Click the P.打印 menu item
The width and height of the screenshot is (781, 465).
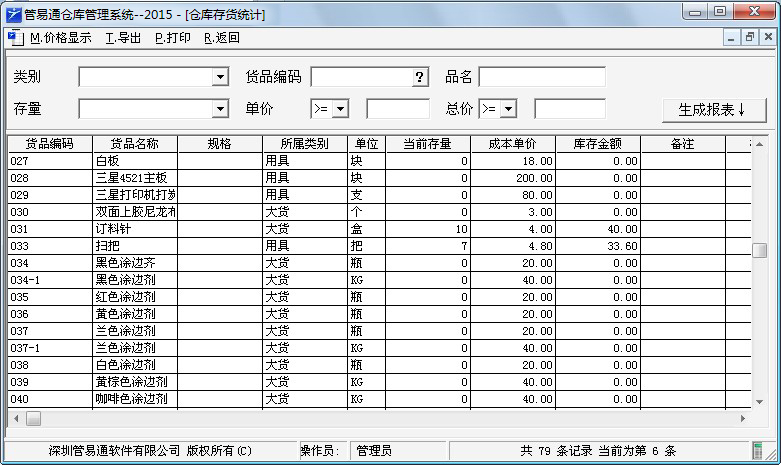tap(172, 38)
